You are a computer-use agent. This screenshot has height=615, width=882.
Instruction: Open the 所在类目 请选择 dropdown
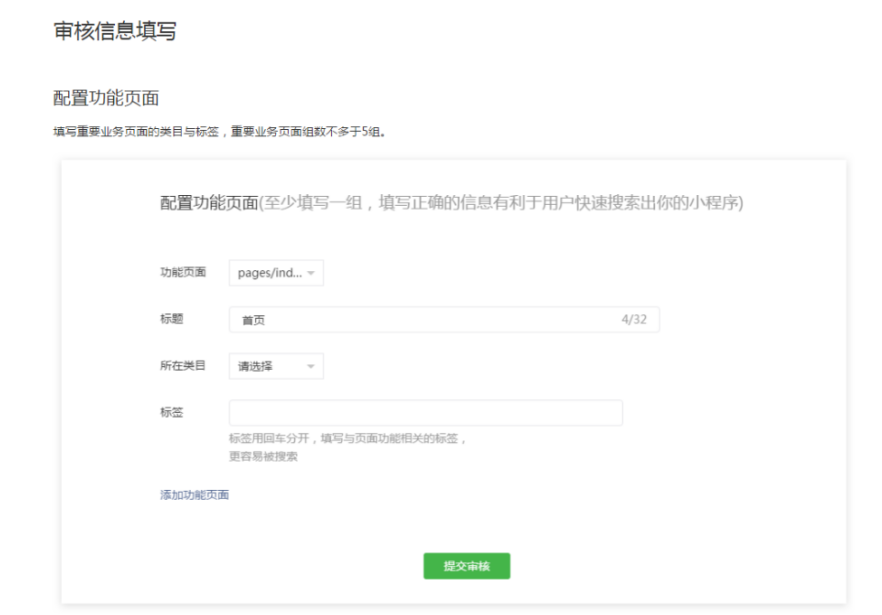coord(276,366)
